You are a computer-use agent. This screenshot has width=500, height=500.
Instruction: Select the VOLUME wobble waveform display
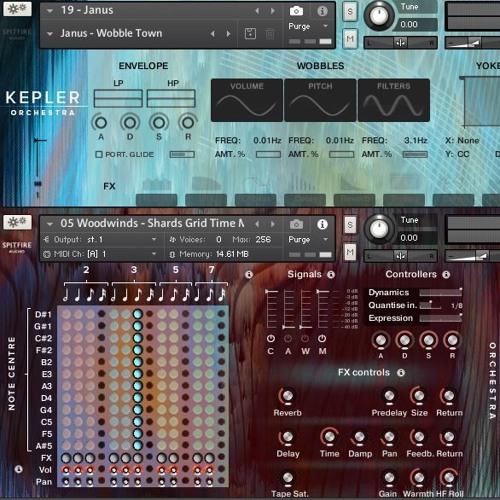(x=247, y=100)
